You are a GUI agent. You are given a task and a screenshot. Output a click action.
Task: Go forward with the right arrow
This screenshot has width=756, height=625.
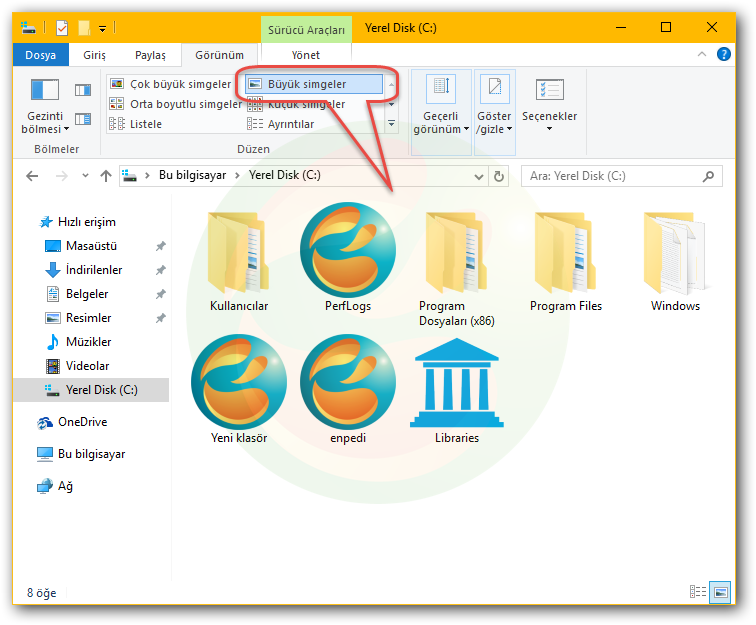61,176
